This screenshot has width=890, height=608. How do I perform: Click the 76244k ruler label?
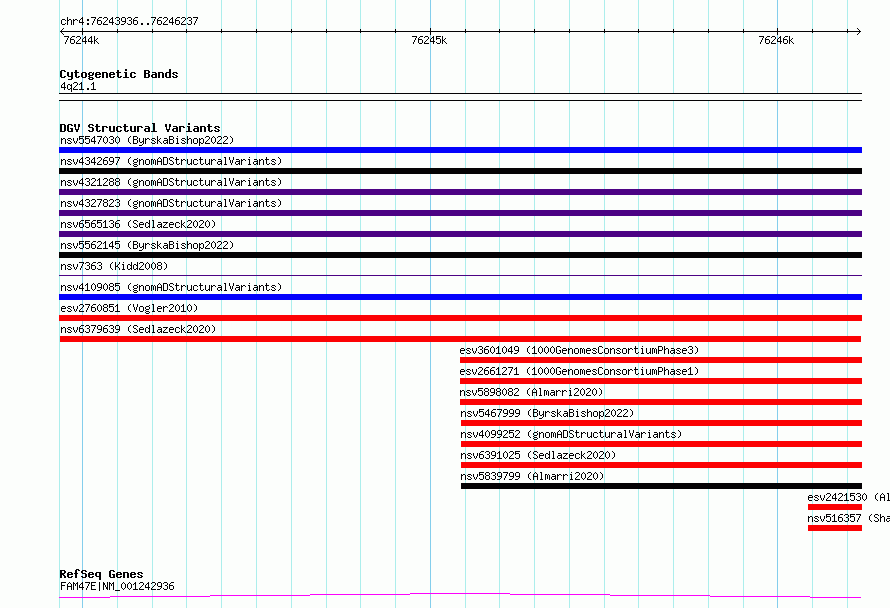[81, 40]
